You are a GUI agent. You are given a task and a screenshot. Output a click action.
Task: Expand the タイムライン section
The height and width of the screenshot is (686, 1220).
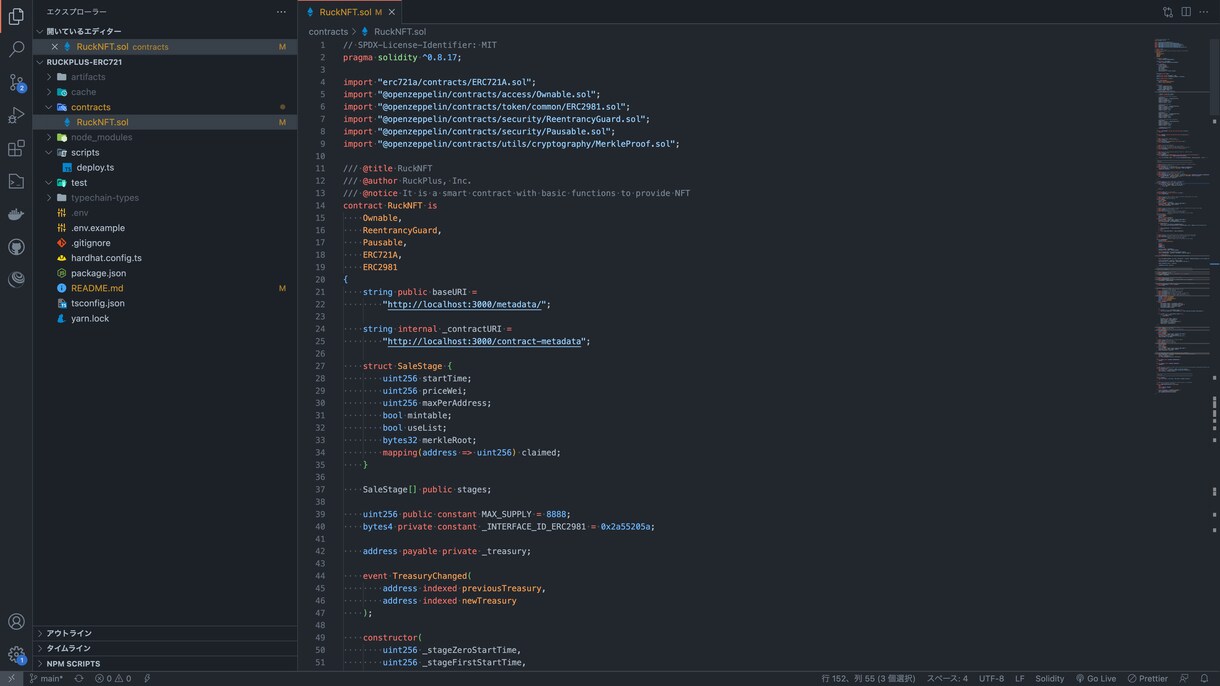pos(165,648)
